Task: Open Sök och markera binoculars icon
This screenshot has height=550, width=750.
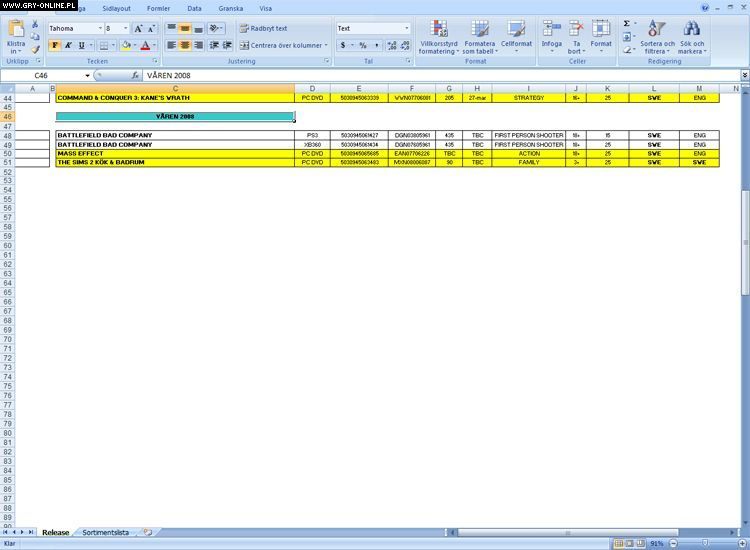Action: [691, 29]
